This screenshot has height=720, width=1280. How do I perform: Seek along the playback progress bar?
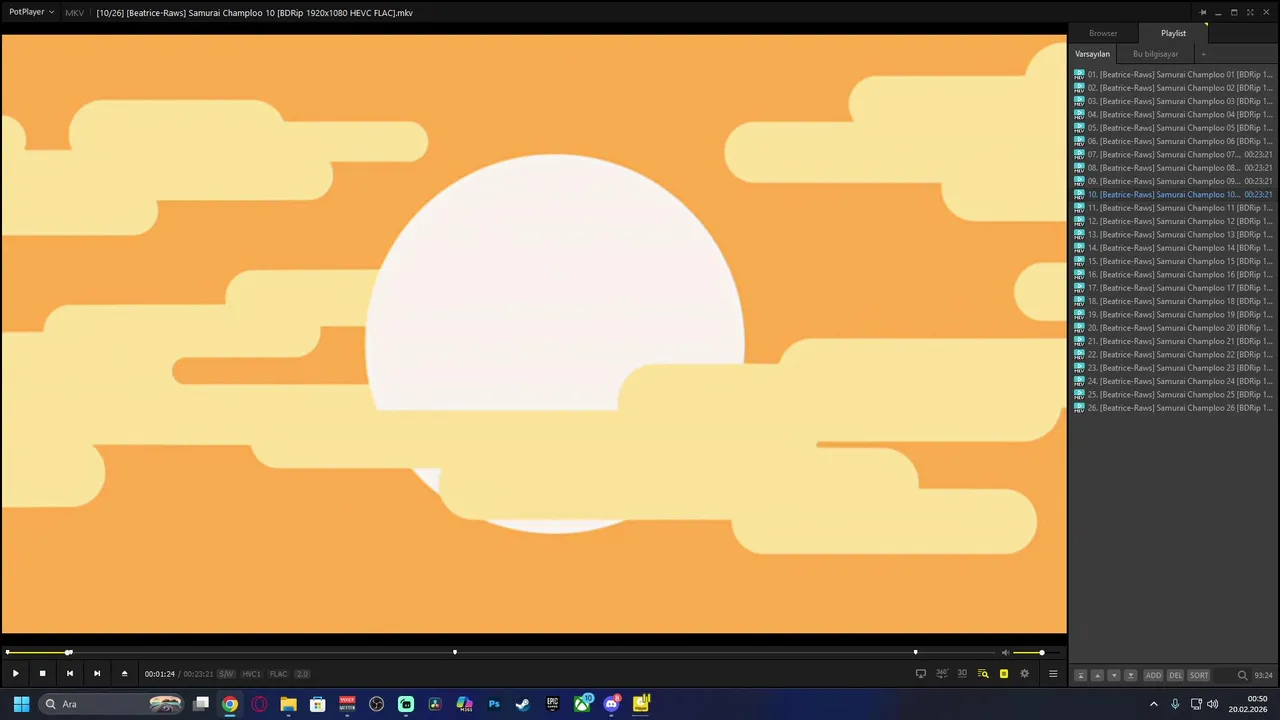(500, 653)
